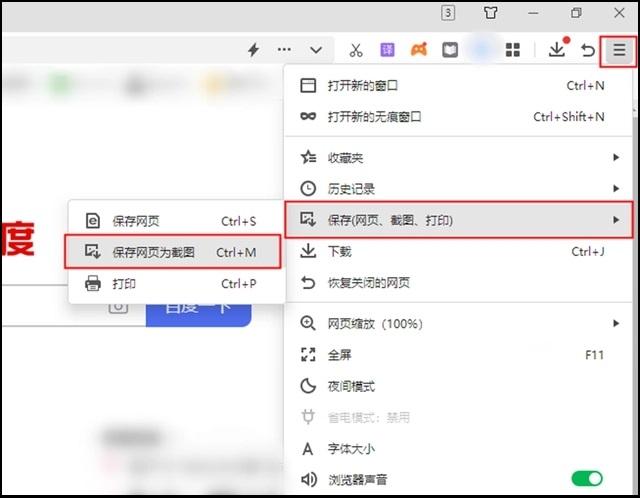Click the save page 'e' document icon
The image size is (640, 498).
93,220
